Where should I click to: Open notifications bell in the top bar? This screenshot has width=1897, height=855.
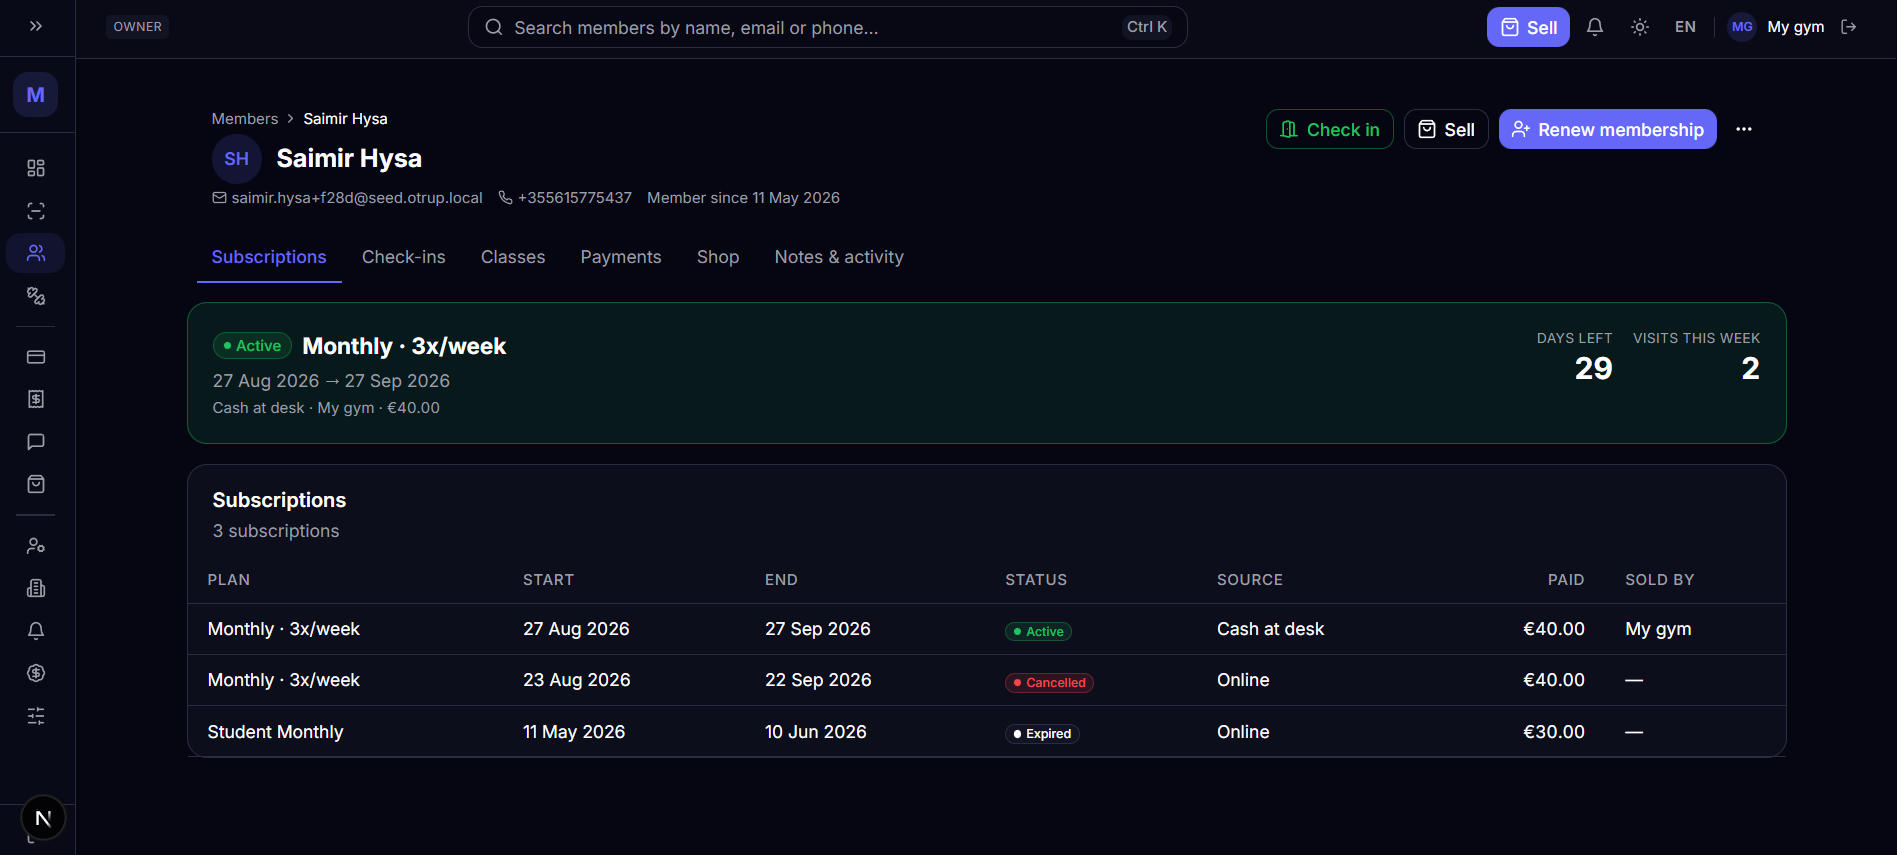pyautogui.click(x=1595, y=27)
